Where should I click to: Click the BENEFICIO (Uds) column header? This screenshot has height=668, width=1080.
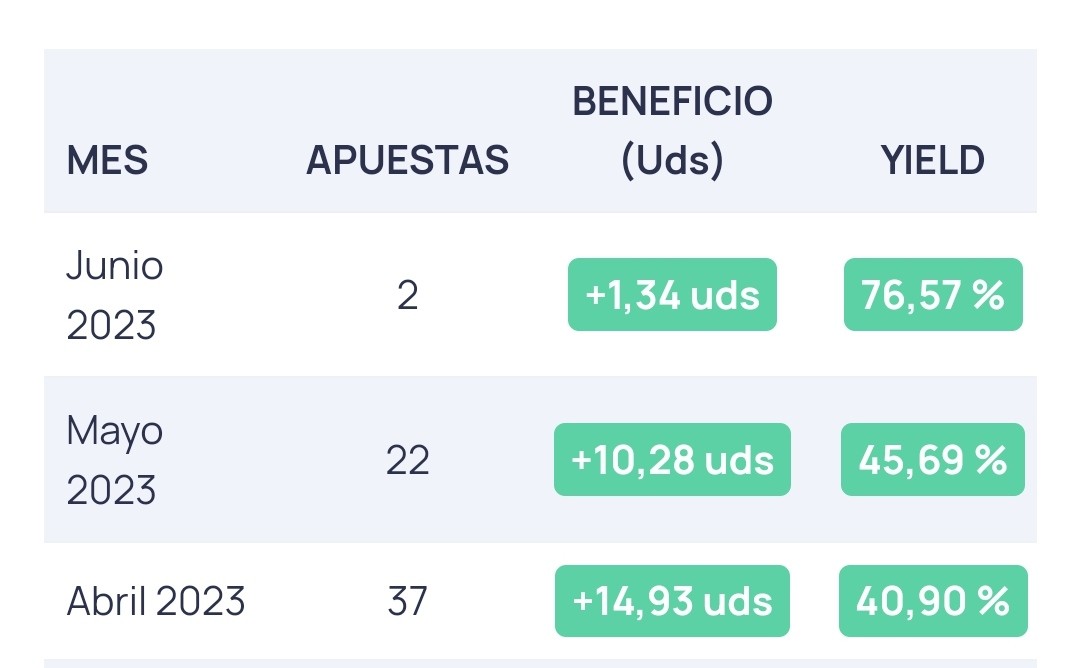672,131
